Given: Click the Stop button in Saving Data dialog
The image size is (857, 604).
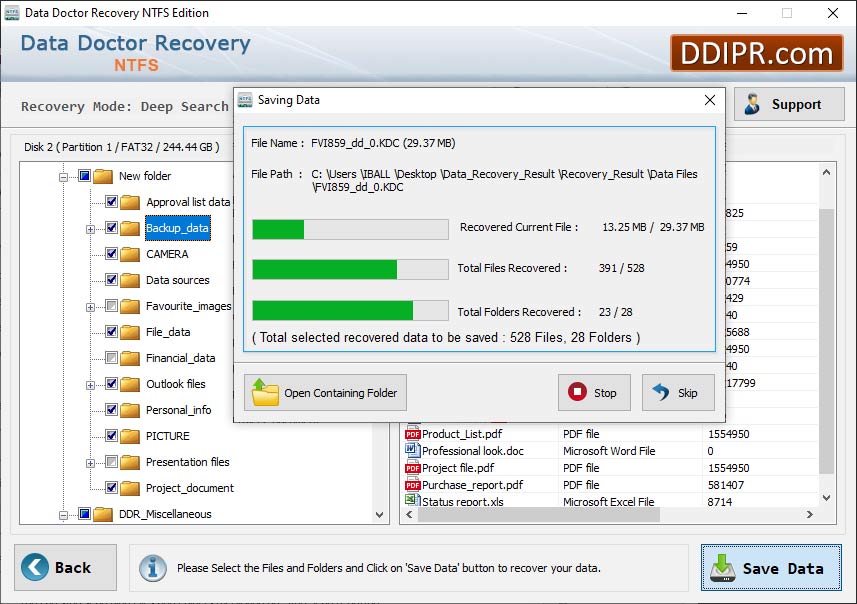Looking at the screenshot, I should (x=594, y=392).
